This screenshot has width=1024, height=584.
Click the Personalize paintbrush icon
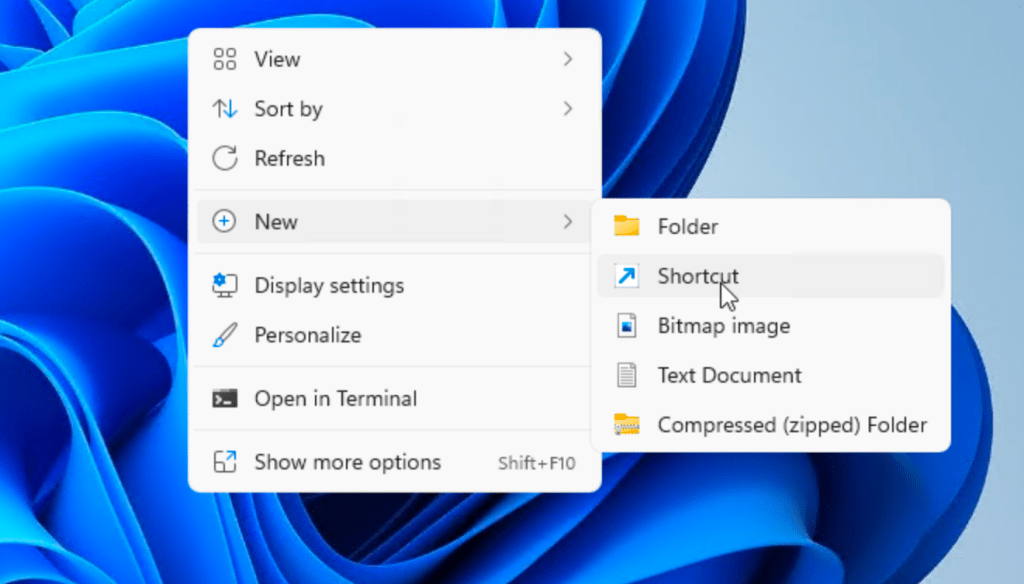point(225,335)
